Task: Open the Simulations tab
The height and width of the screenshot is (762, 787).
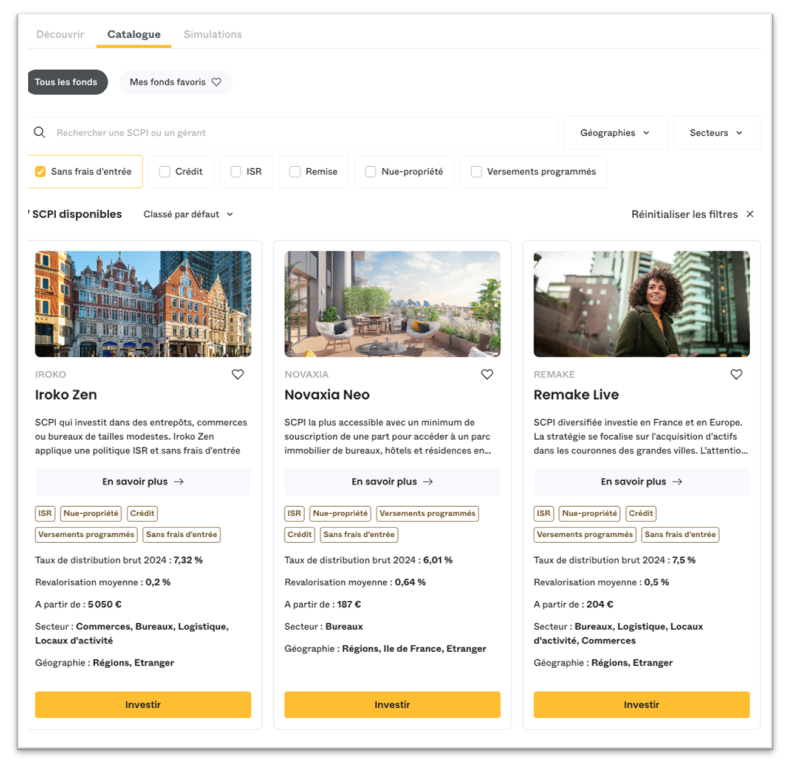Action: [213, 34]
